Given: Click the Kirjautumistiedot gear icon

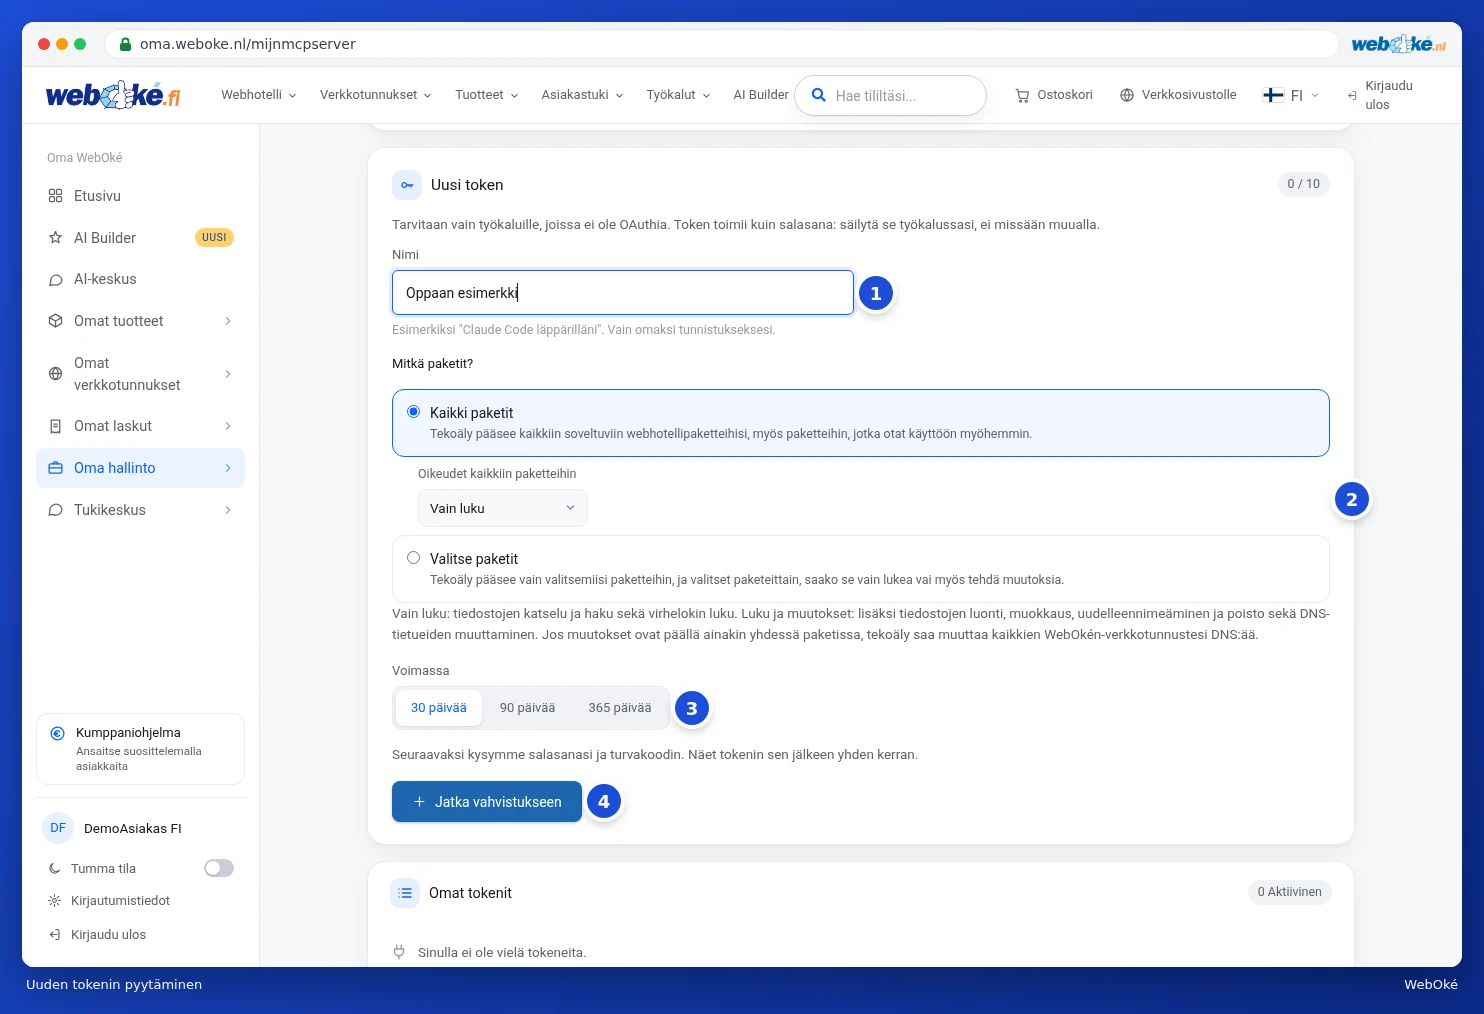Looking at the screenshot, I should pyautogui.click(x=55, y=901).
